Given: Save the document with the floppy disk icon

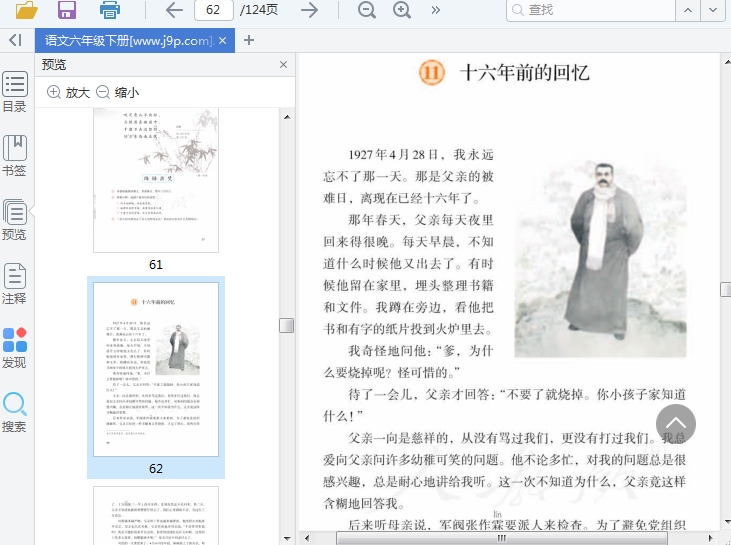Looking at the screenshot, I should point(67,10).
